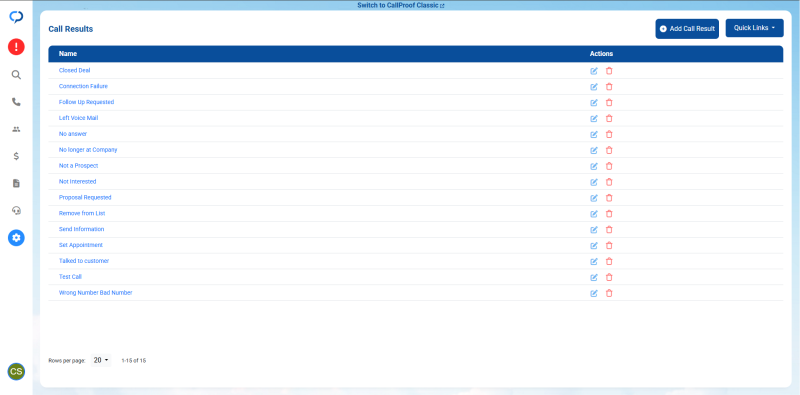Edit the No longer at Company result
Image resolution: width=800 pixels, height=395 pixels.
[594, 150]
